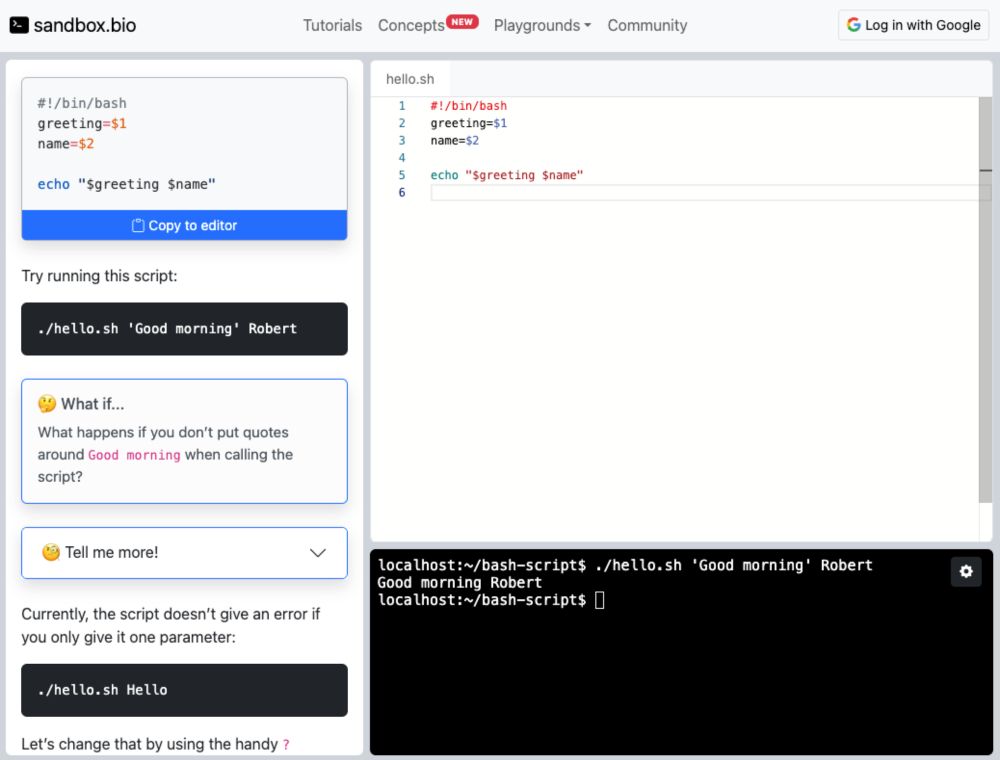Click 'Good morning Robert' terminal output
1000x760 pixels.
coord(459,583)
